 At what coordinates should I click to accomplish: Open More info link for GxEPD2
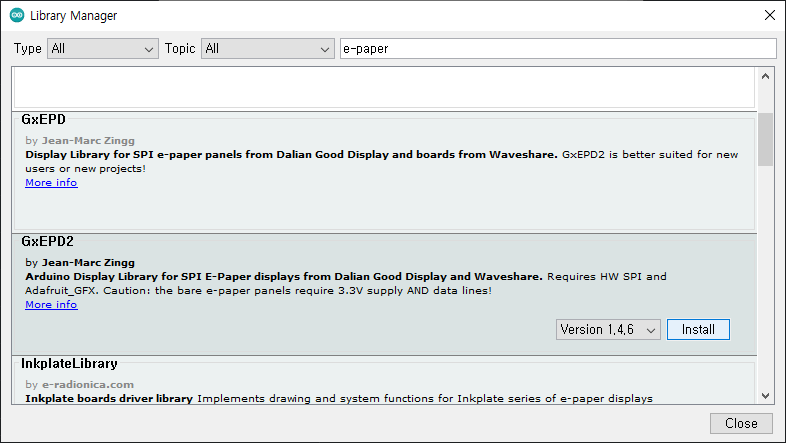[x=51, y=305]
